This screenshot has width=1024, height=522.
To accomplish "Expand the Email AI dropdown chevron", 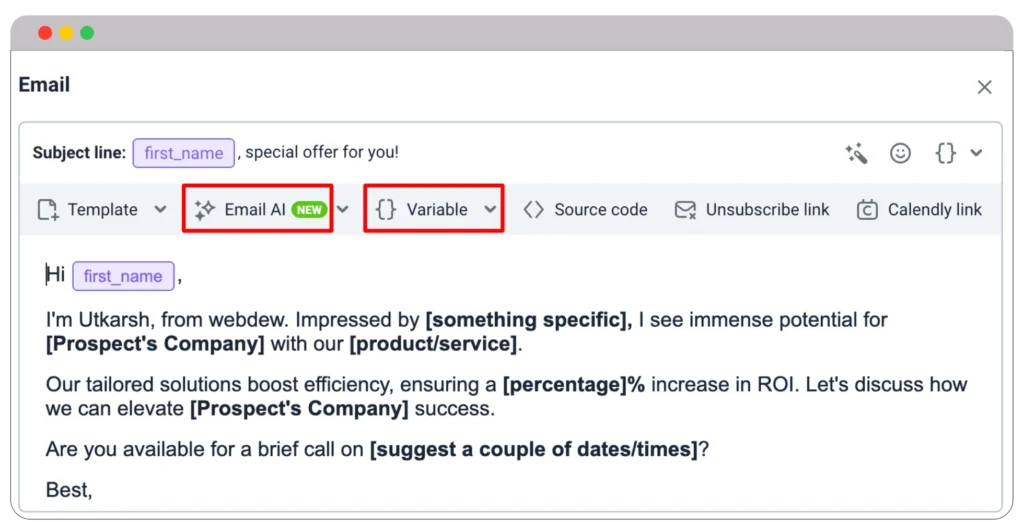I will click(343, 210).
